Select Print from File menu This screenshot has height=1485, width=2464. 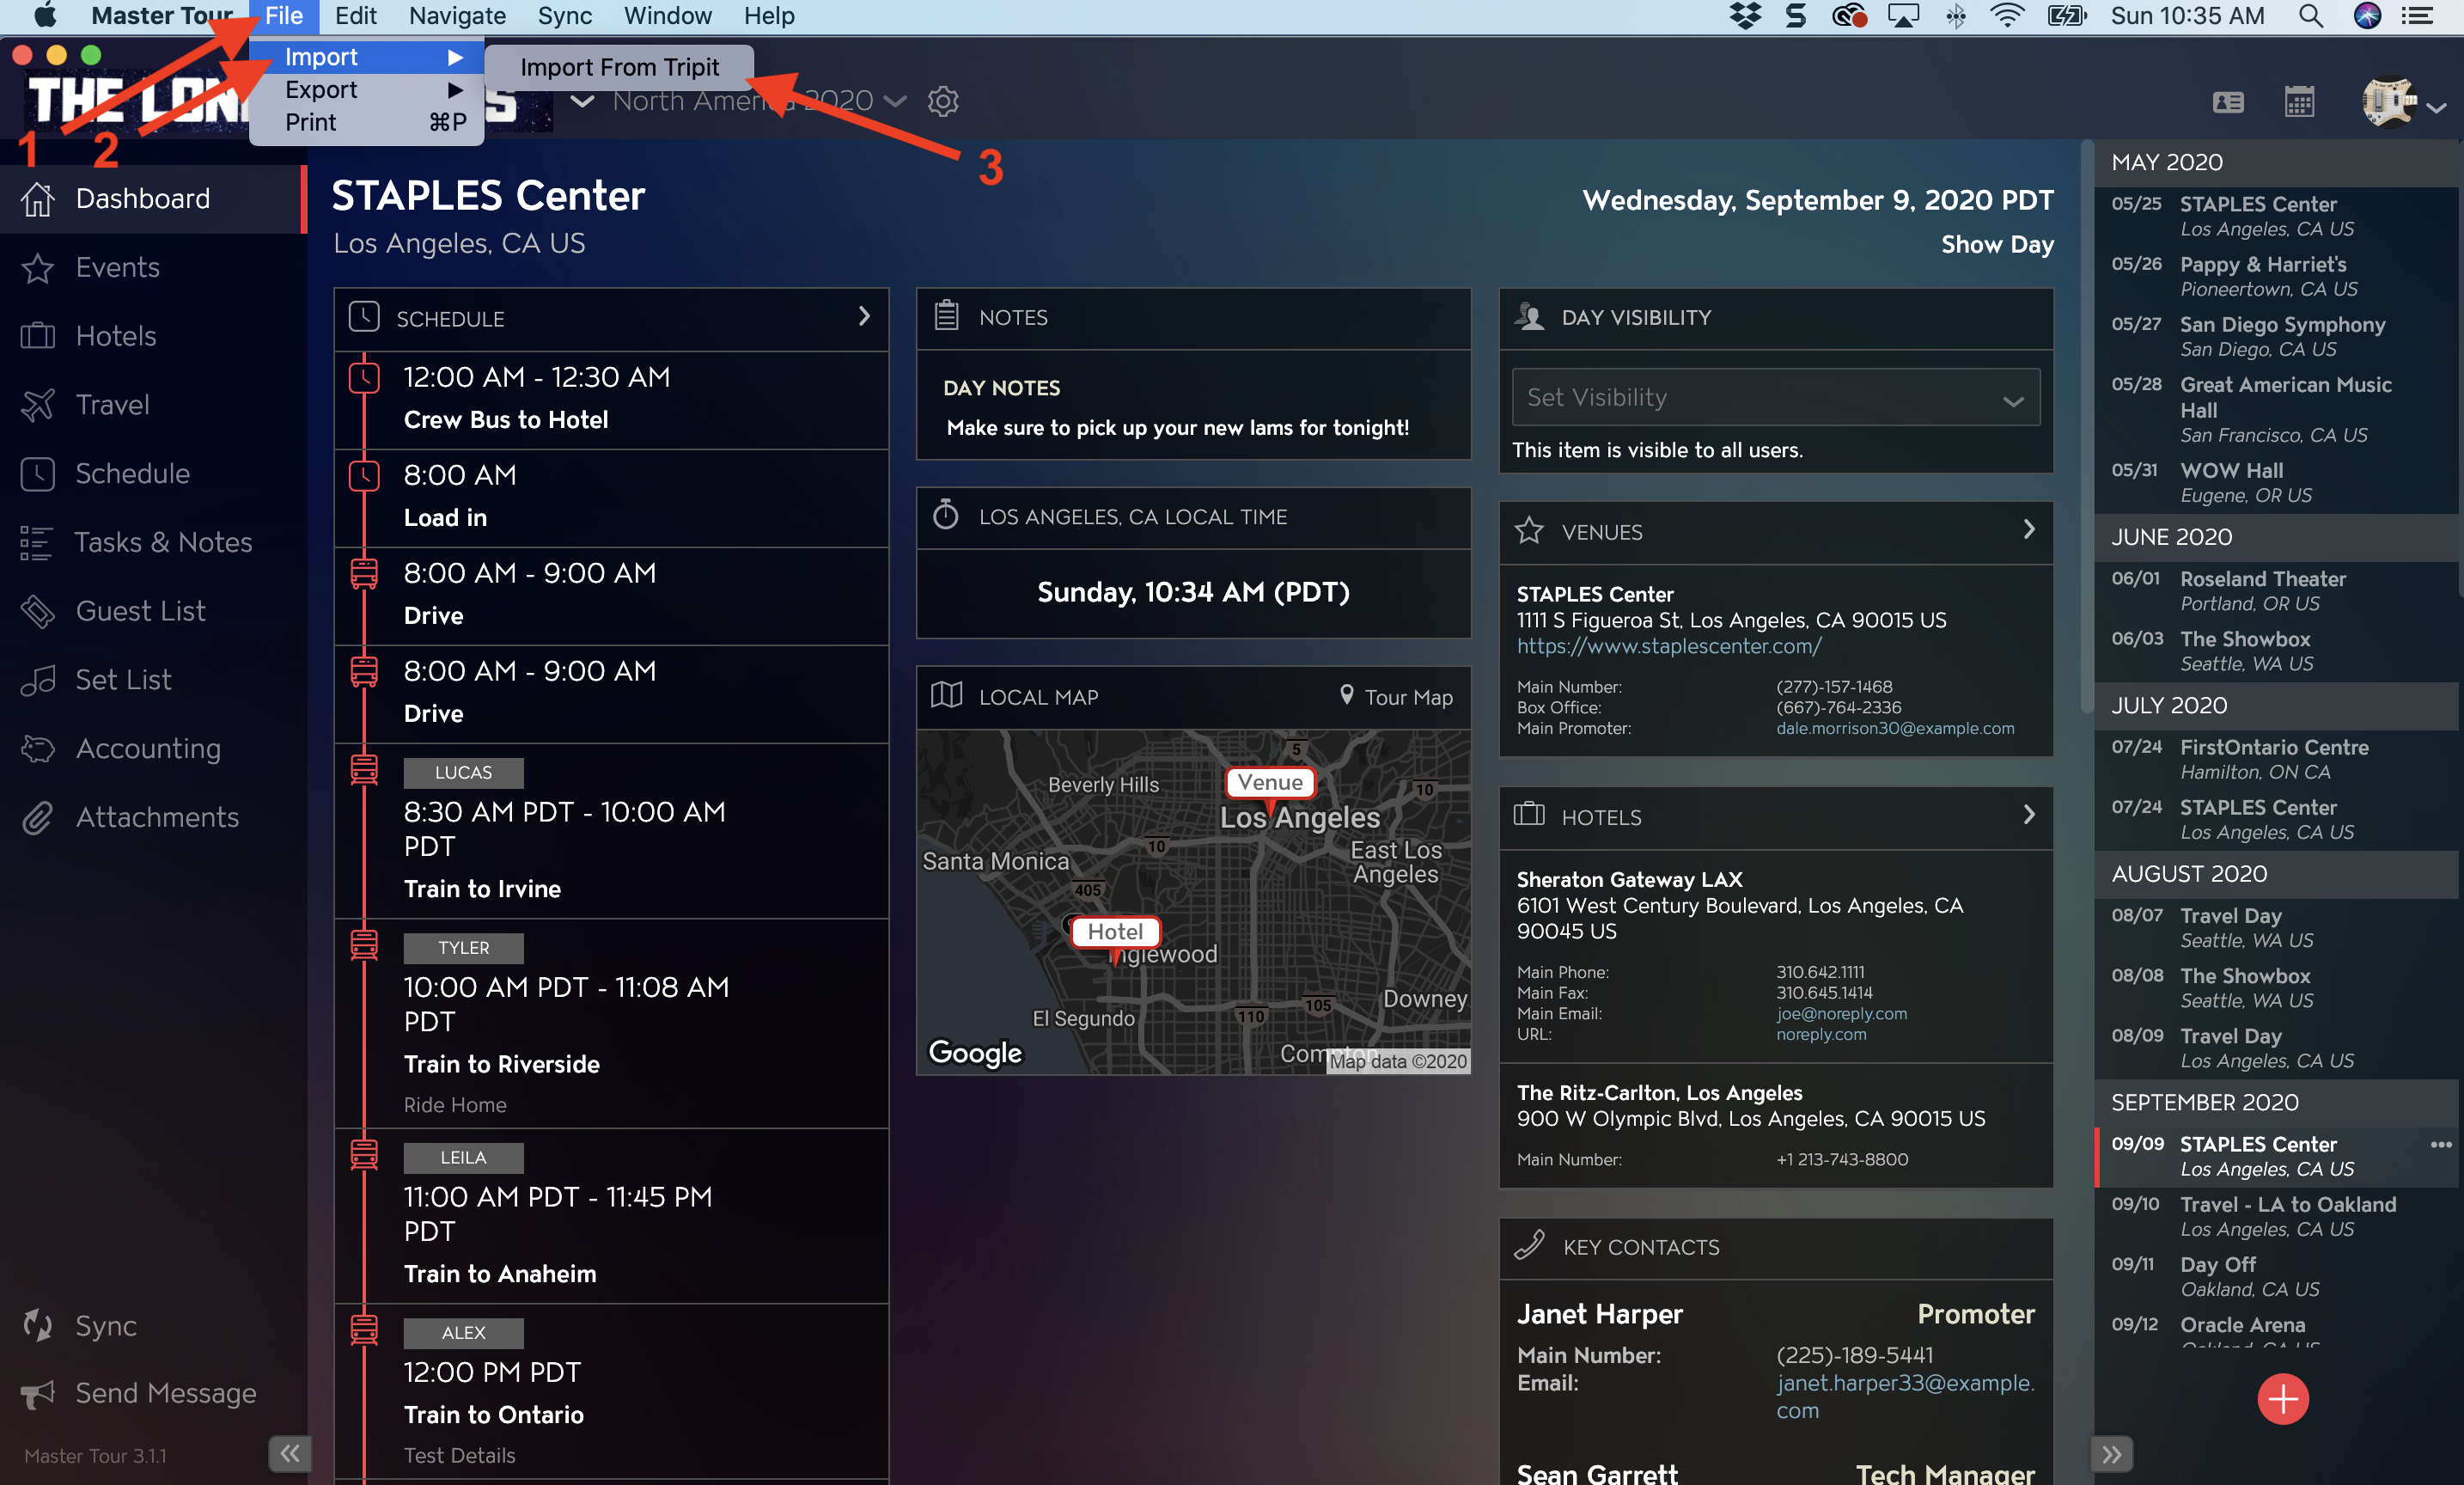pyautogui.click(x=366, y=122)
